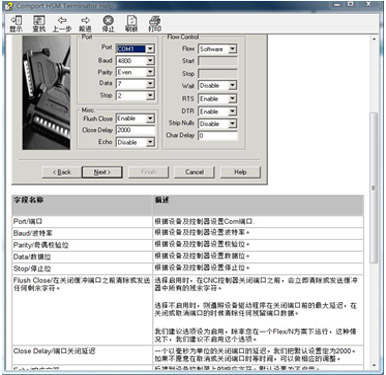Open the DTR dropdown
Viewport: 386px width, 375px height.
coord(233,111)
